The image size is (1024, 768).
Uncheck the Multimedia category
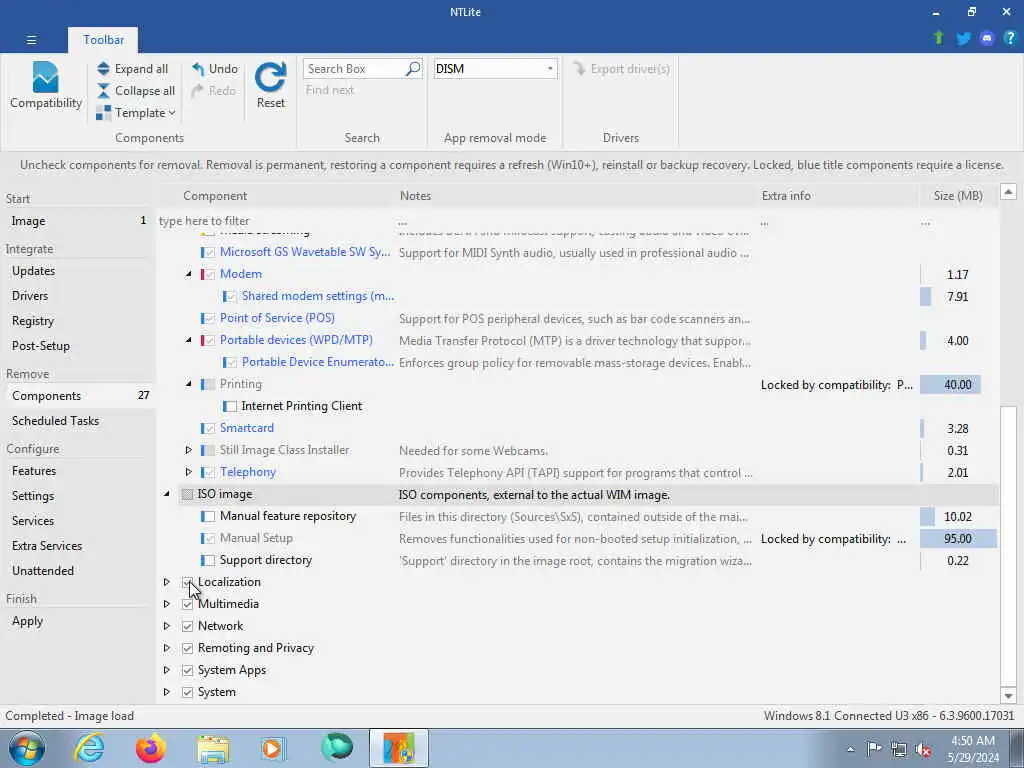pos(187,604)
